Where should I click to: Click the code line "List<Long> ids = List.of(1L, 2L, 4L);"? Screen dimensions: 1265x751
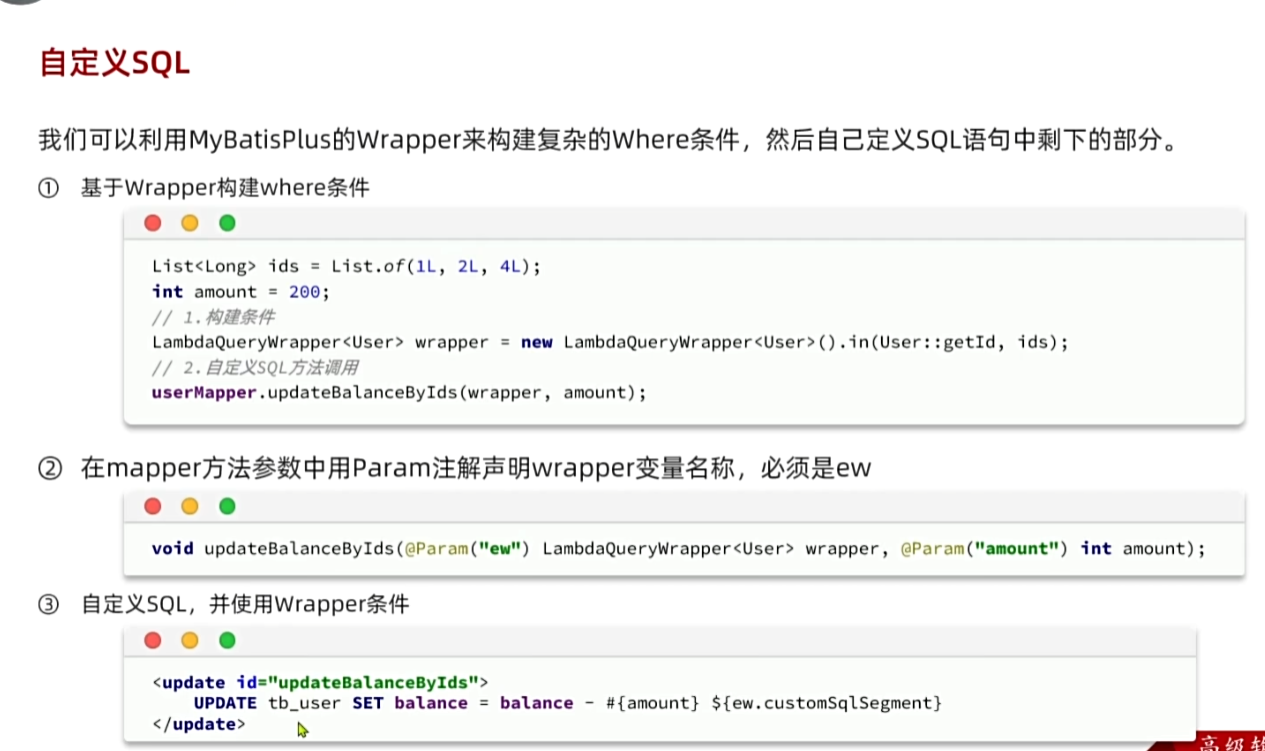(x=346, y=266)
